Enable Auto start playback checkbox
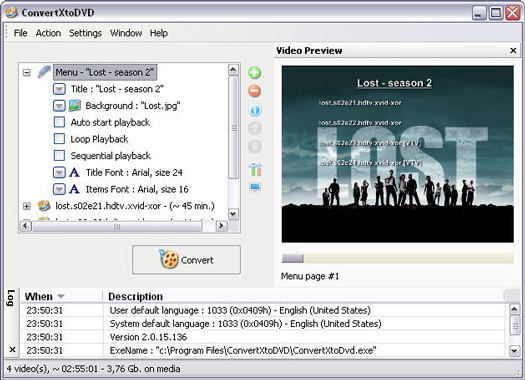This screenshot has height=380, width=525. click(x=59, y=122)
